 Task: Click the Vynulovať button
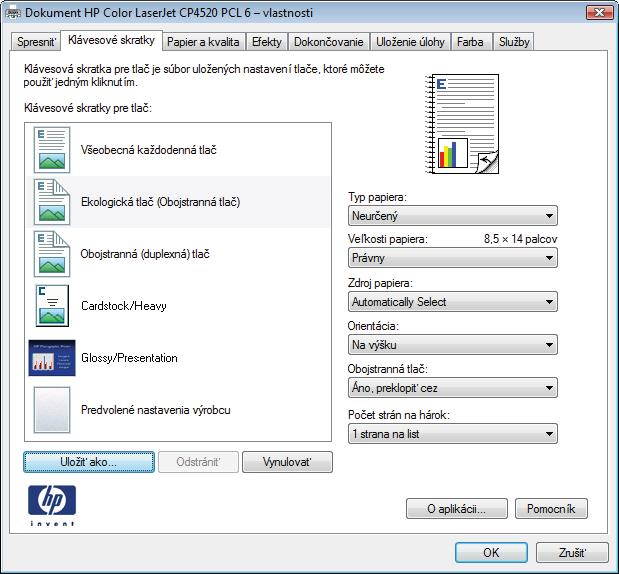[287, 462]
